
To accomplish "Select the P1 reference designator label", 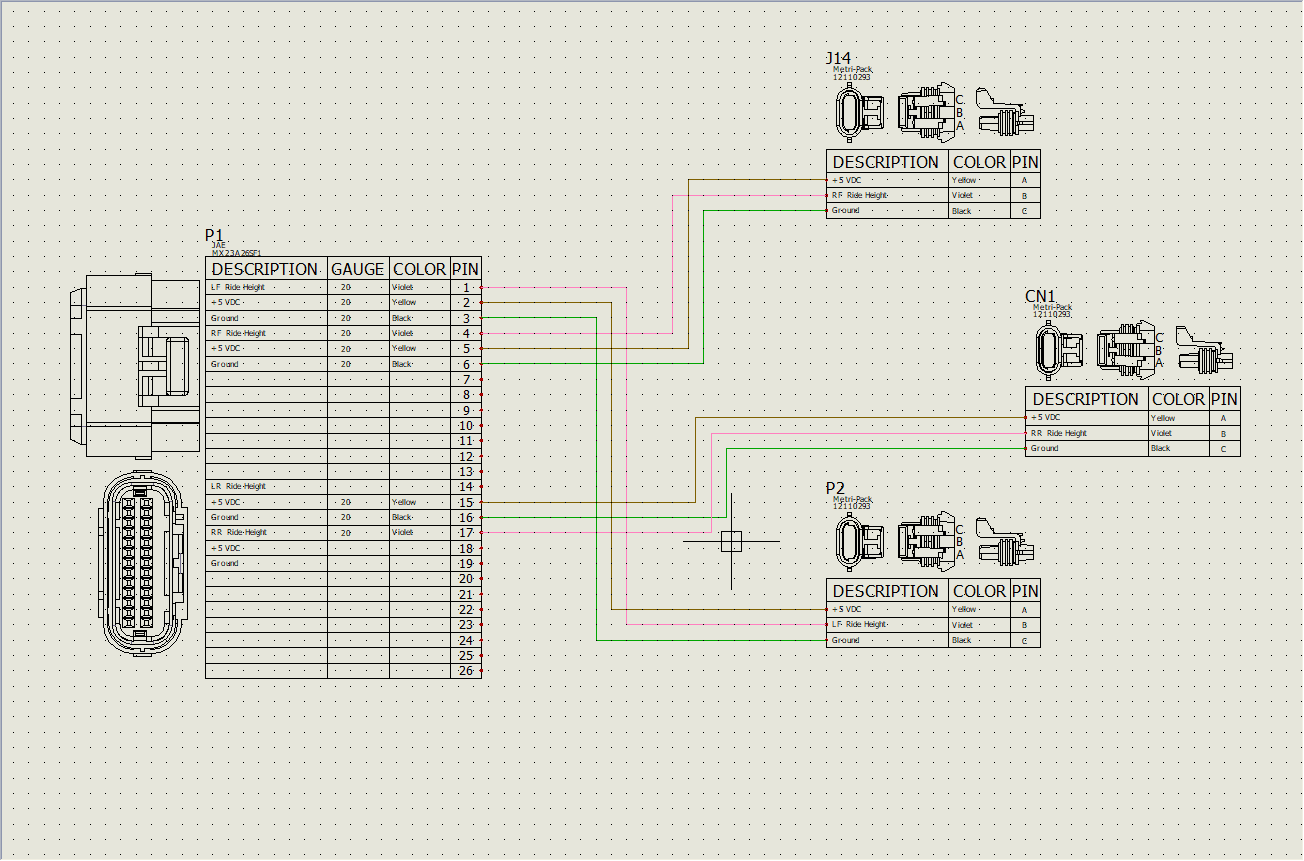I will [x=215, y=236].
